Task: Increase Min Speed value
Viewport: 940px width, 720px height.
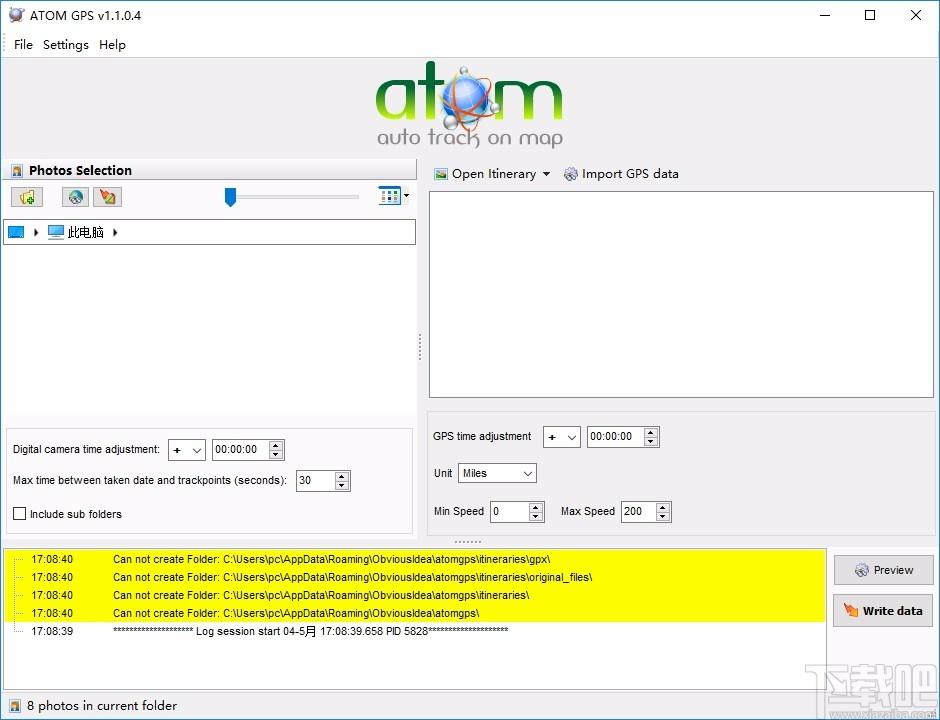Action: 536,507
